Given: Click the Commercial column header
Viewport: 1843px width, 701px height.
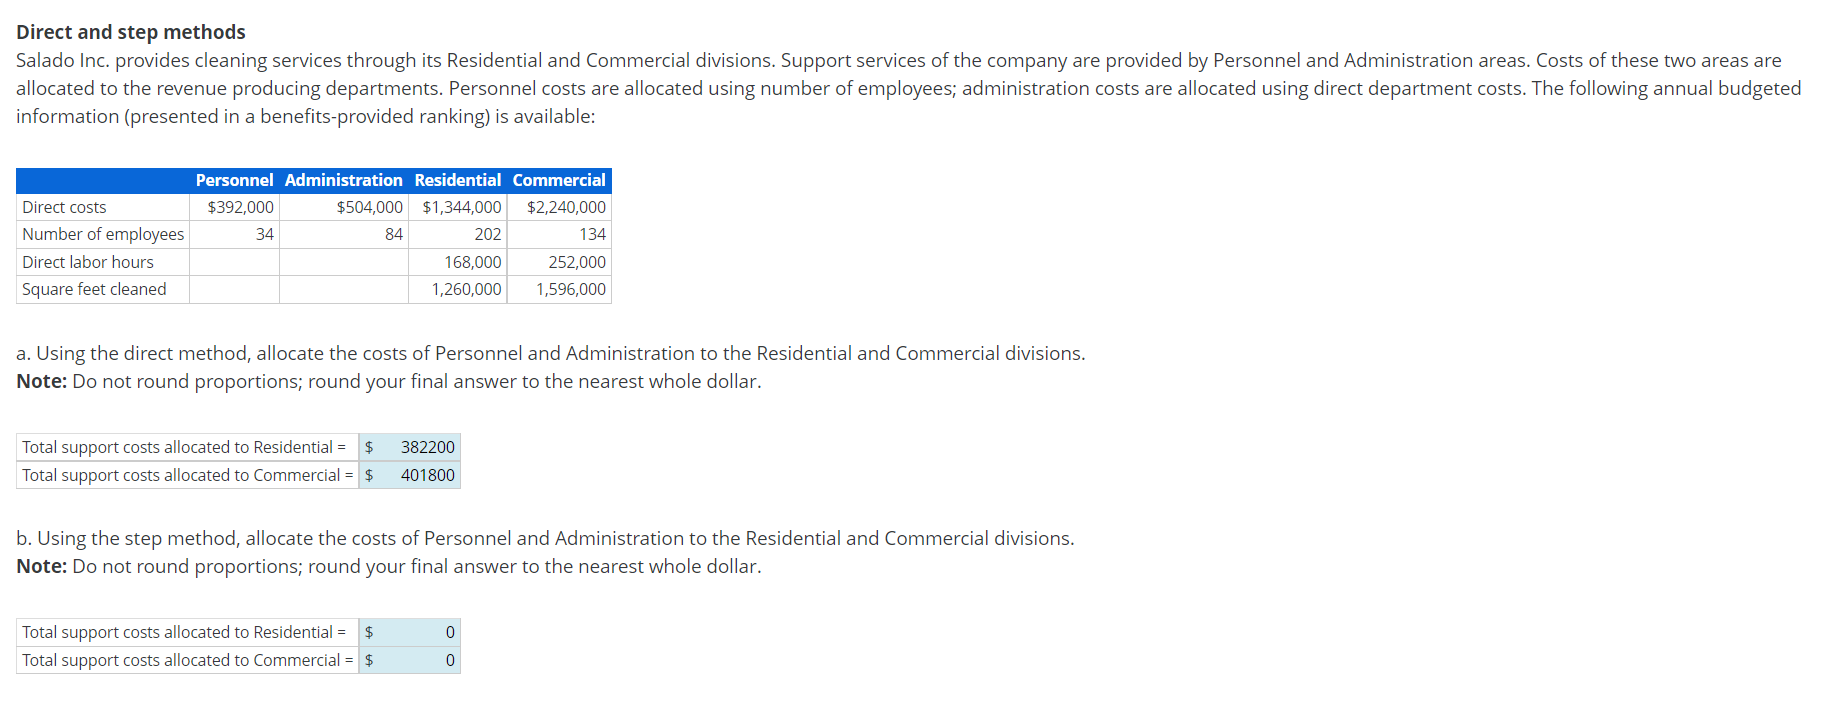Looking at the screenshot, I should 559,180.
